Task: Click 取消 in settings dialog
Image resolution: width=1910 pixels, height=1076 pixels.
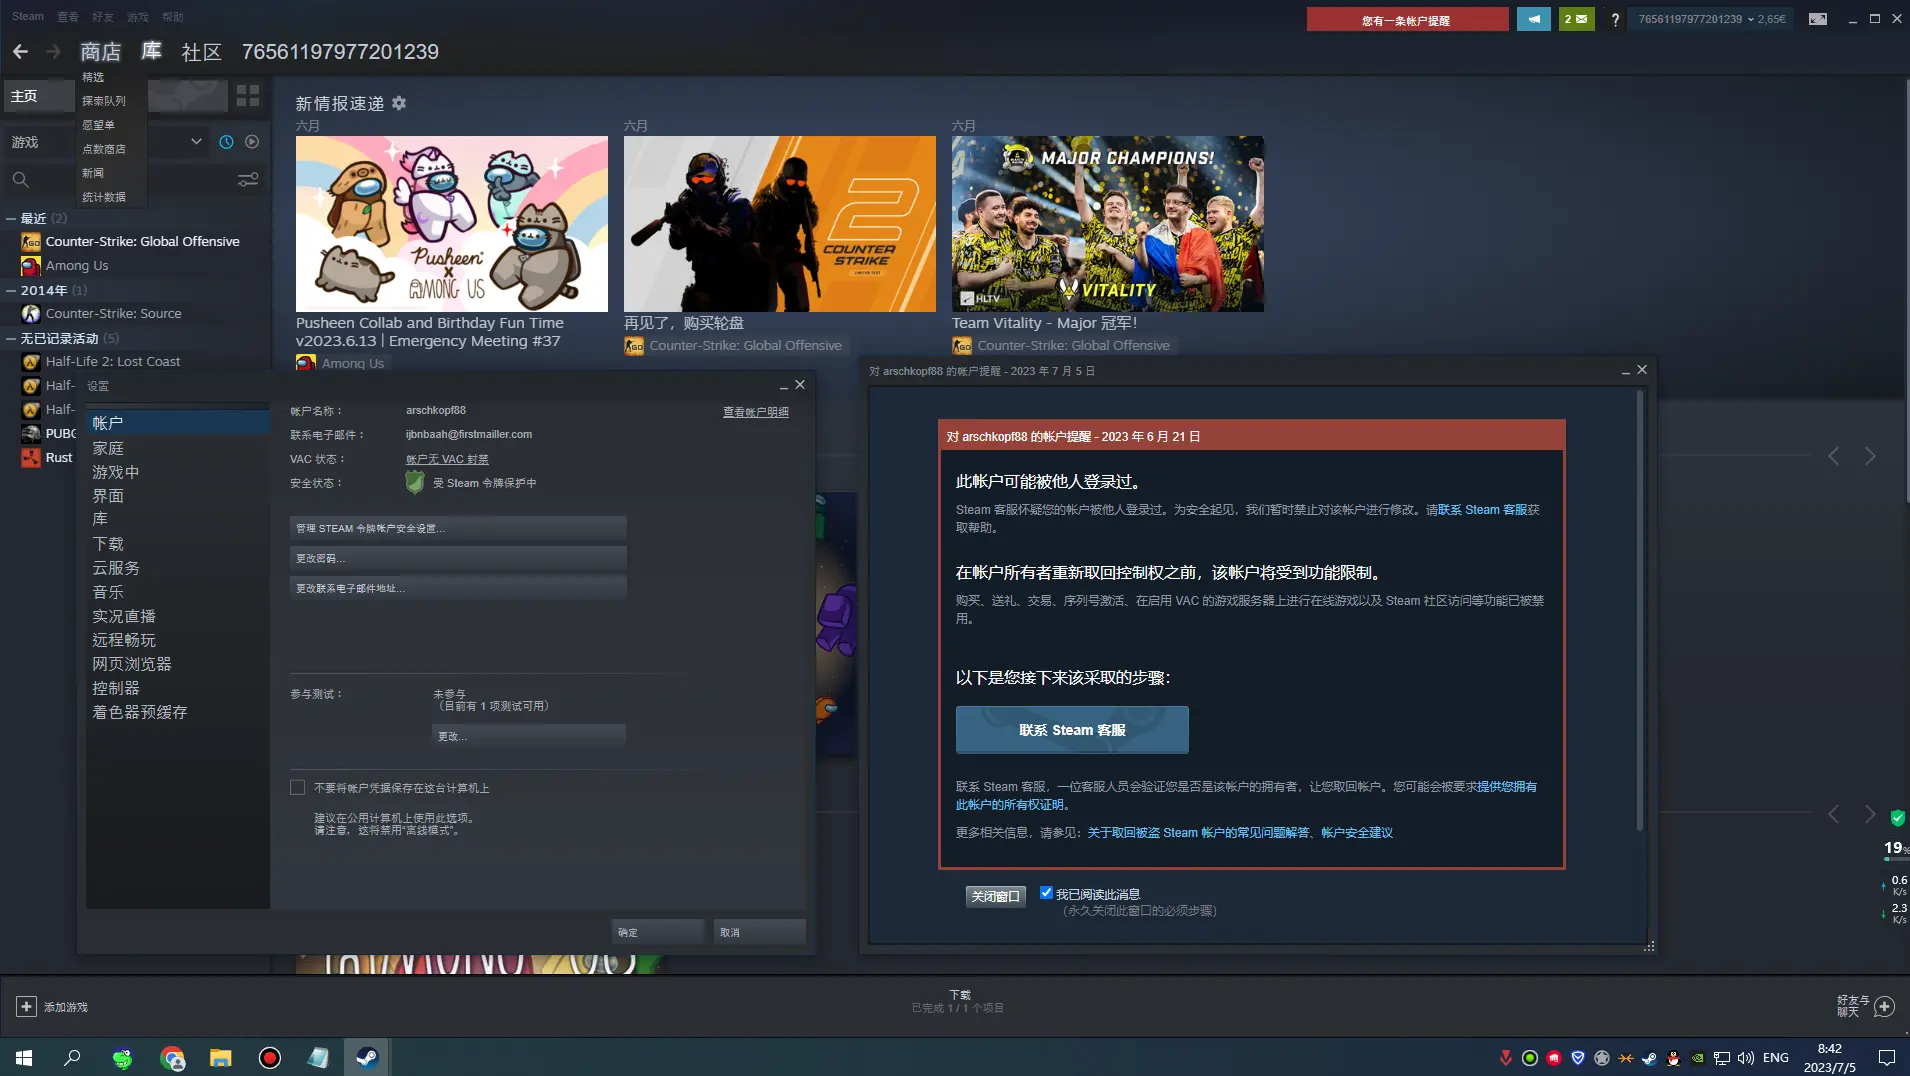Action: point(759,932)
